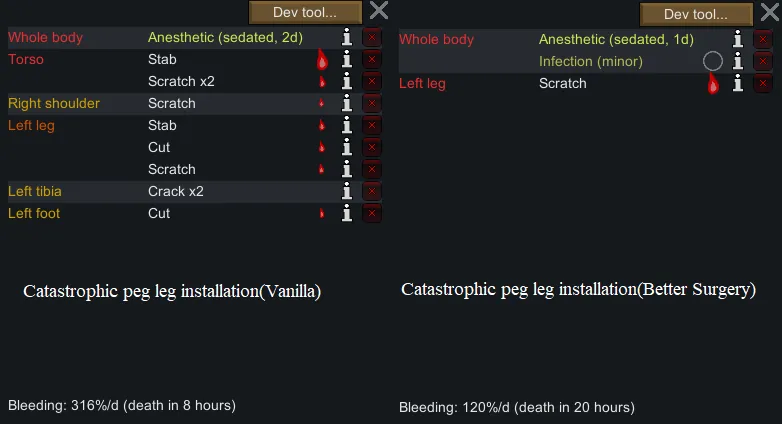Open Dev tool in Vanilla panel
This screenshot has height=424, width=782.
click(x=305, y=12)
